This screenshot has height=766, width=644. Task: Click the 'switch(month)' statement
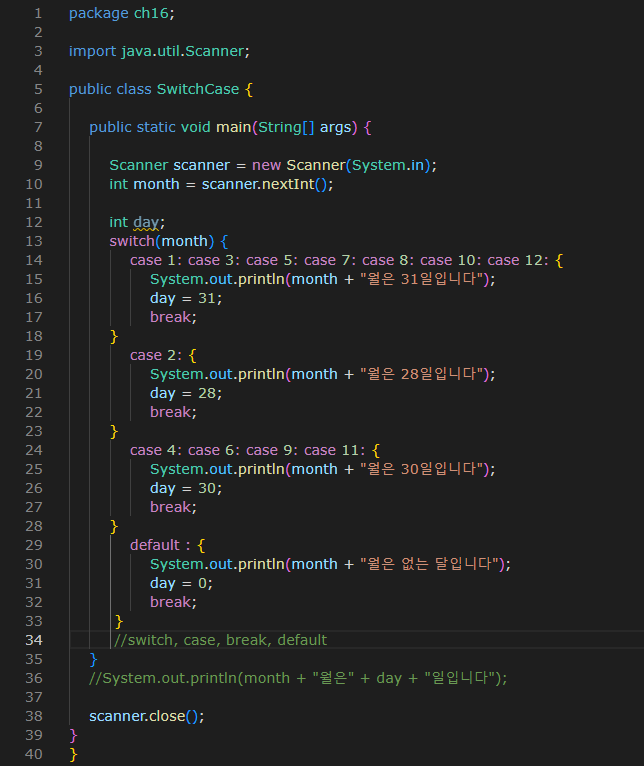pyautogui.click(x=162, y=241)
